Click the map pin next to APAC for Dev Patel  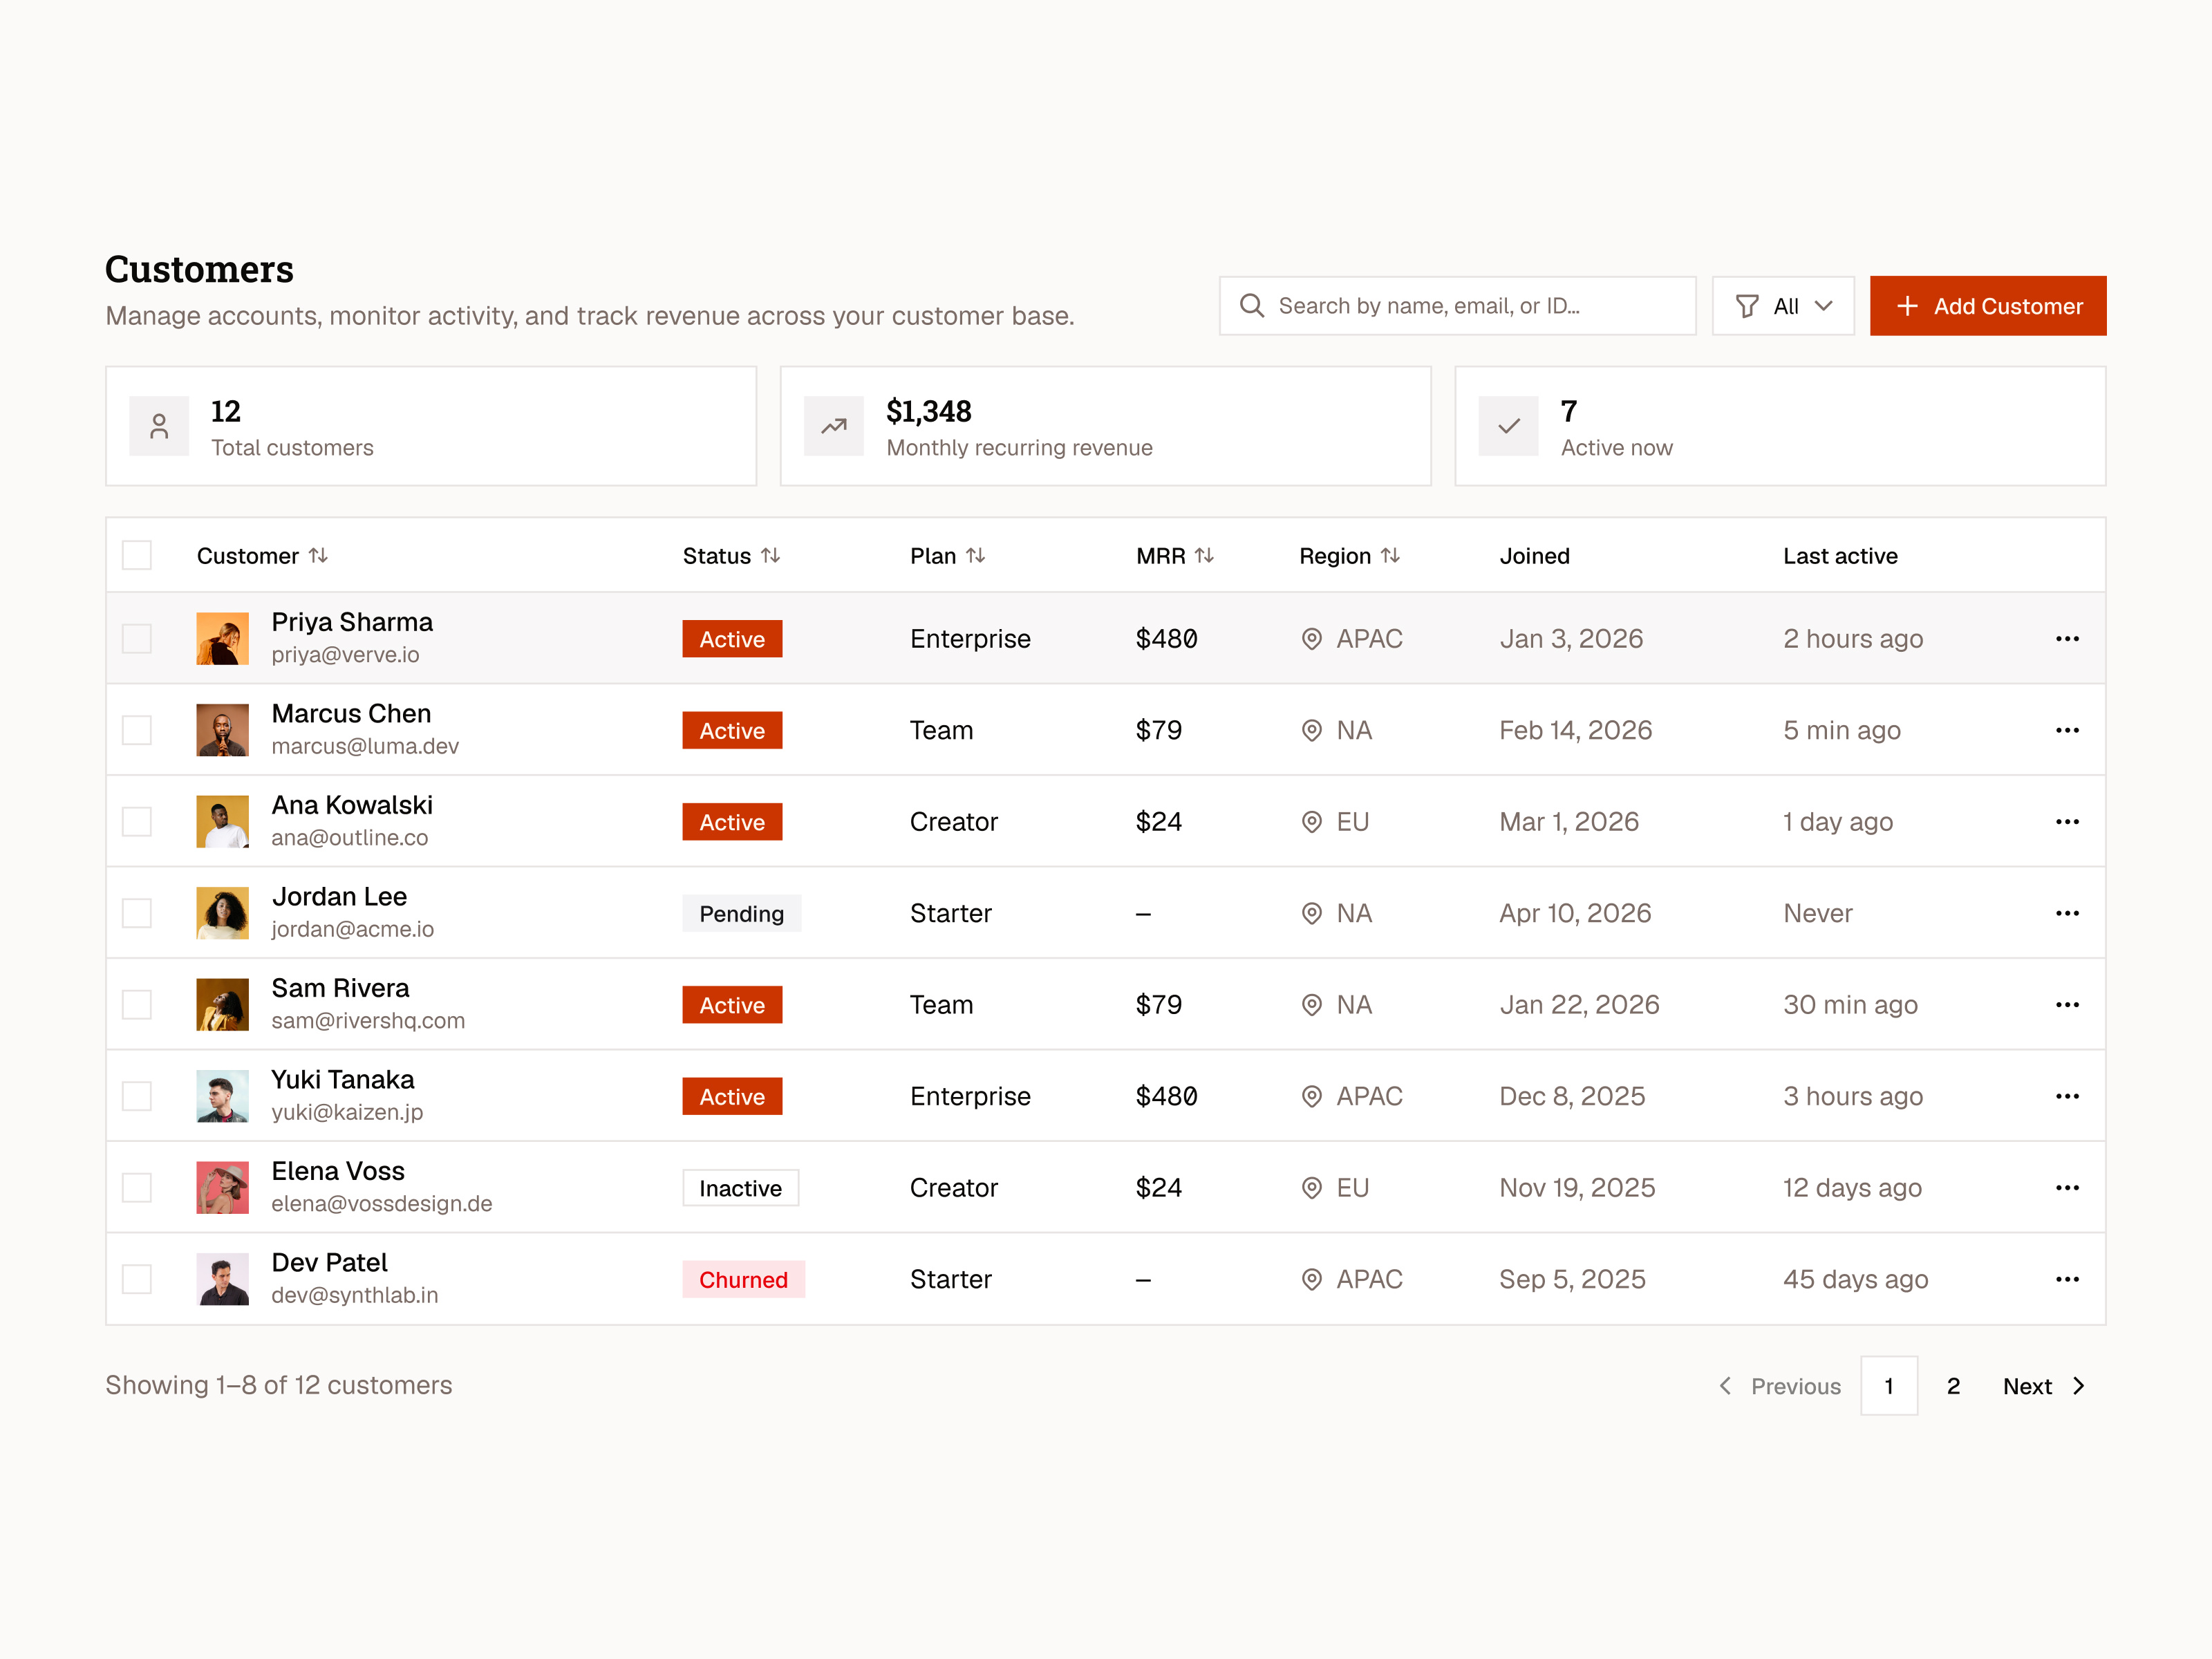pos(1312,1279)
